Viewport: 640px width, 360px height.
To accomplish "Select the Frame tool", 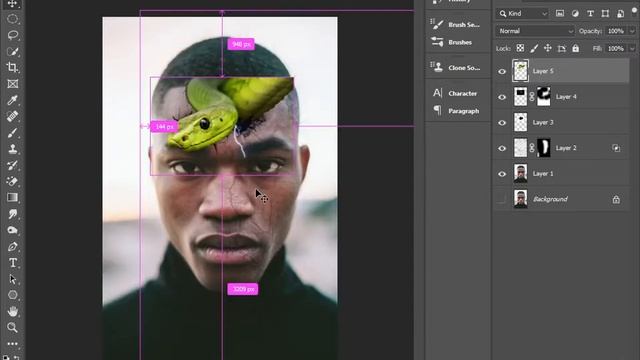I will click(12, 84).
